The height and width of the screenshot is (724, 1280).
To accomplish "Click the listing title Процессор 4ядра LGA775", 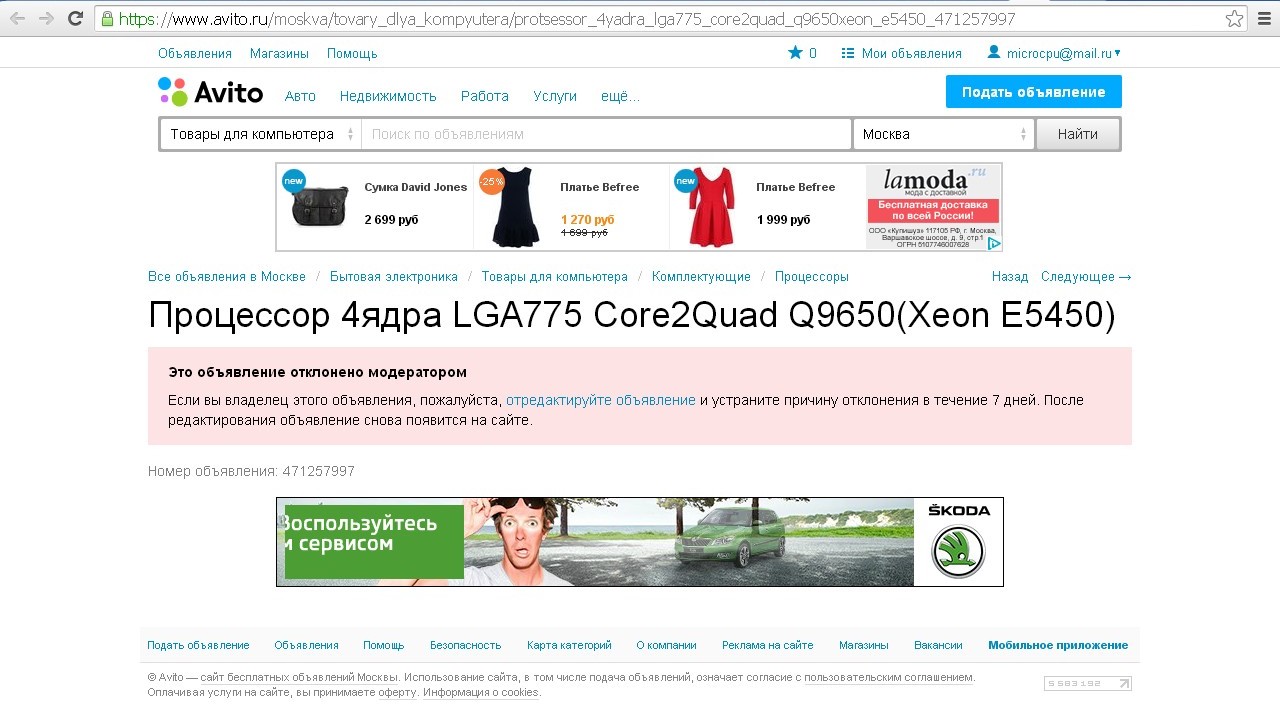I will coord(632,315).
